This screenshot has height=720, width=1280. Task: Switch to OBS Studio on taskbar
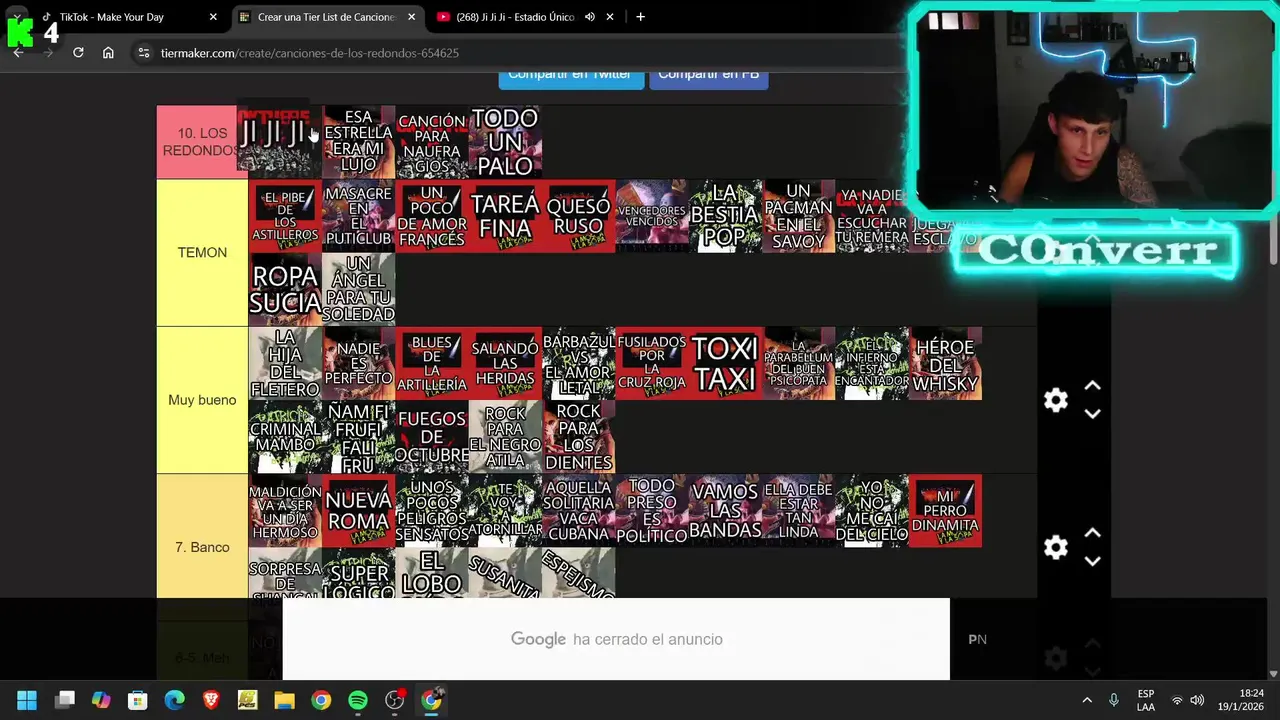(395, 700)
